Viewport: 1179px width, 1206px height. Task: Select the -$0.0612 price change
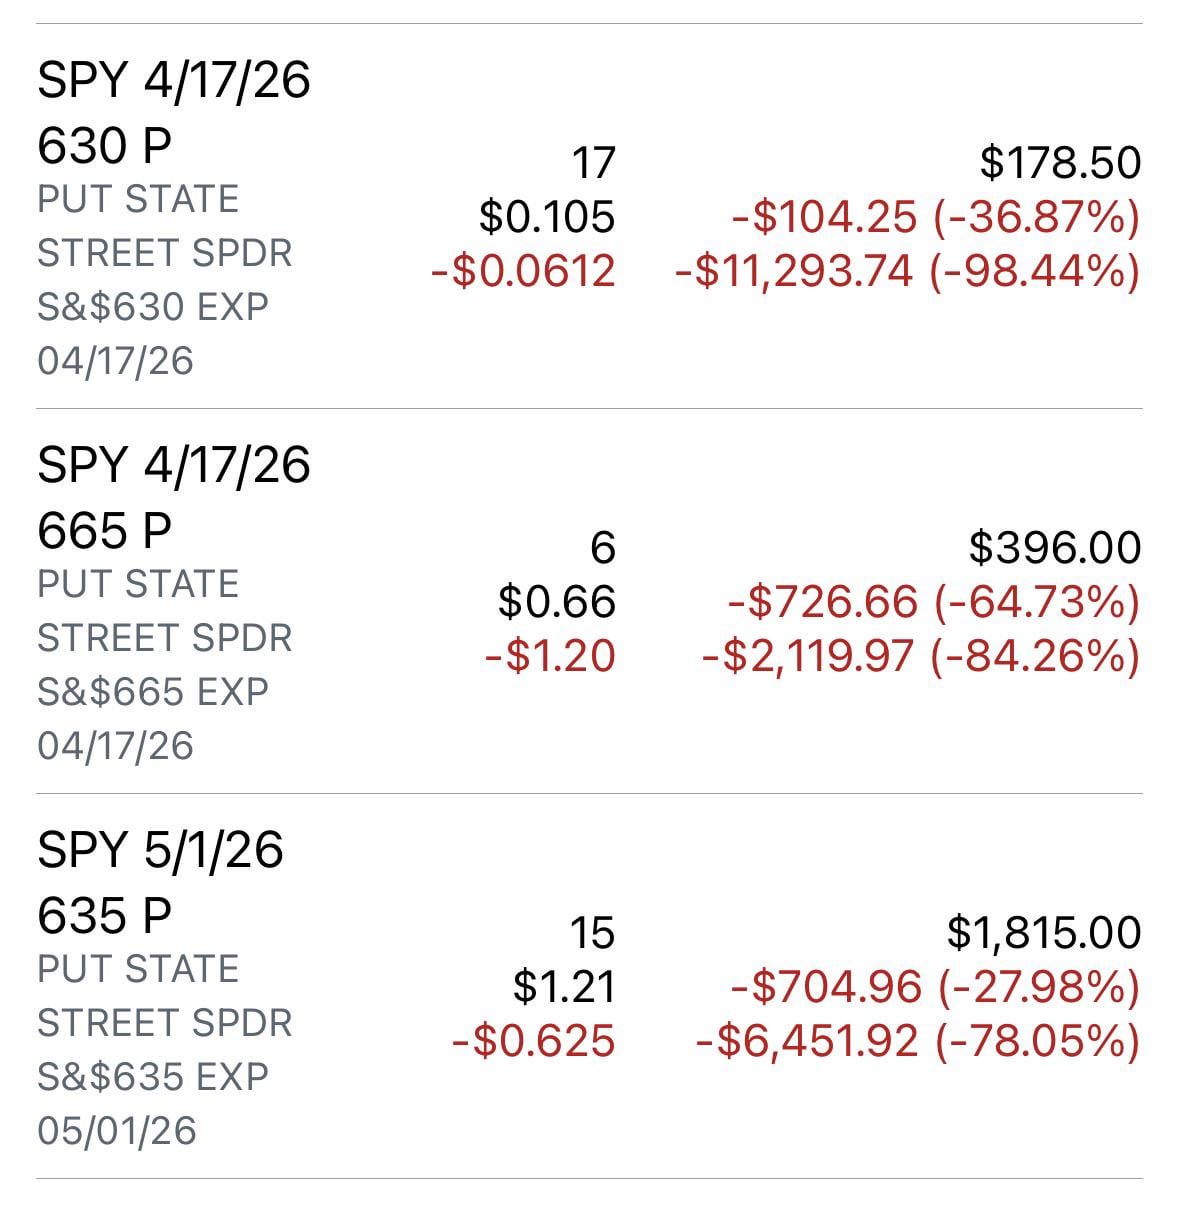[x=523, y=271]
